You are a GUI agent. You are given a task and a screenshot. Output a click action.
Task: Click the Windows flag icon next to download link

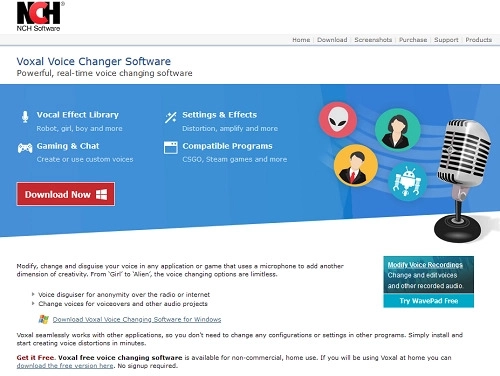coord(43,319)
